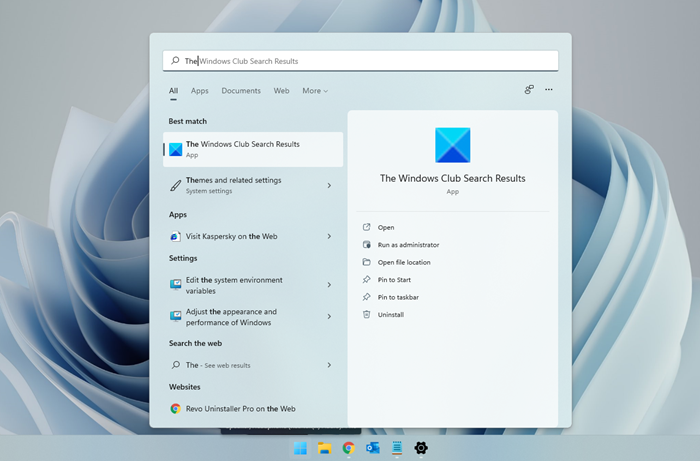Click Uninstall in the app actions list
Viewport: 700px width, 461px height.
click(x=392, y=314)
